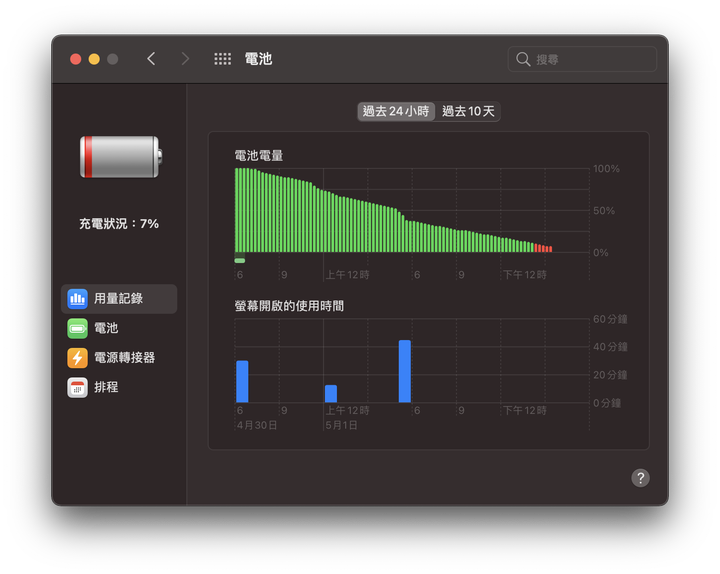
Task: Minimize window with yellow button
Action: pyautogui.click(x=94, y=59)
